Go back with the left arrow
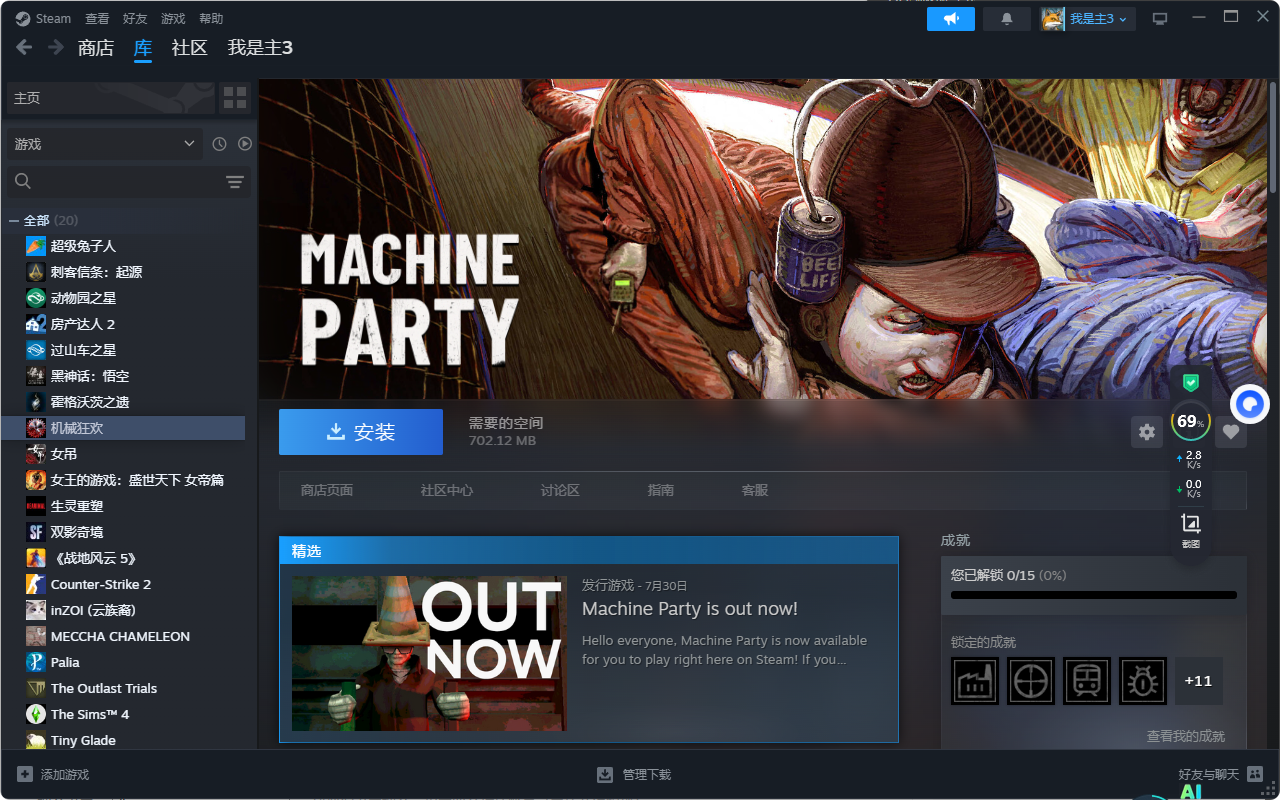Image resolution: width=1280 pixels, height=800 pixels. tap(24, 48)
